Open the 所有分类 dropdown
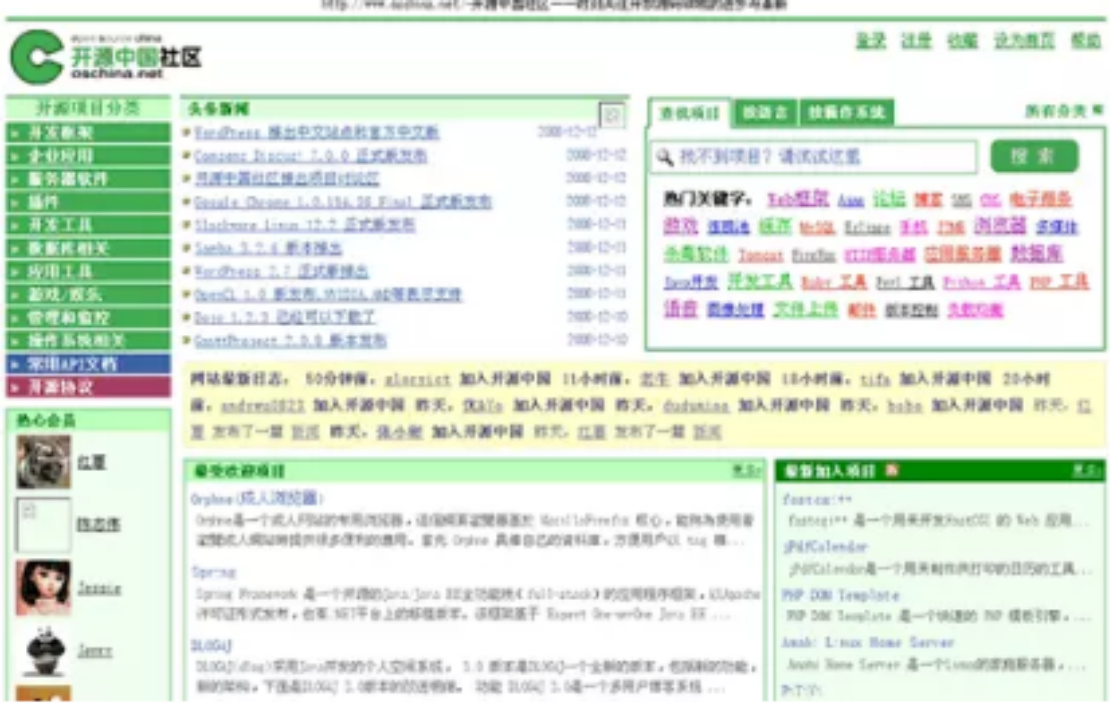 [1063, 110]
